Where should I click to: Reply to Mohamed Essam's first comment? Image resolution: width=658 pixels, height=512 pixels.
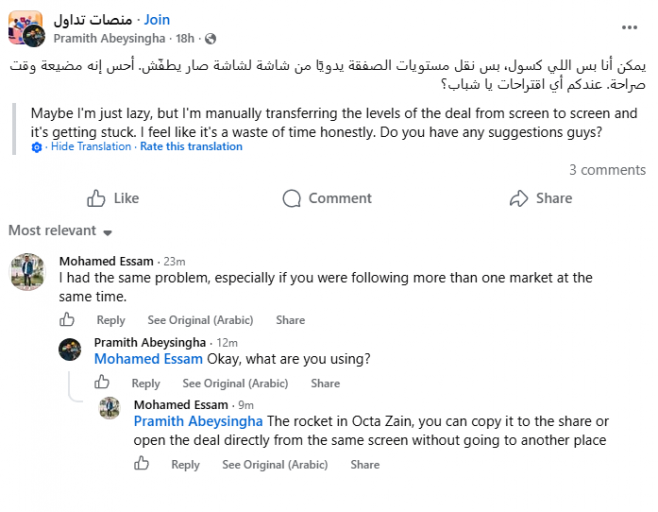pyautogui.click(x=111, y=320)
